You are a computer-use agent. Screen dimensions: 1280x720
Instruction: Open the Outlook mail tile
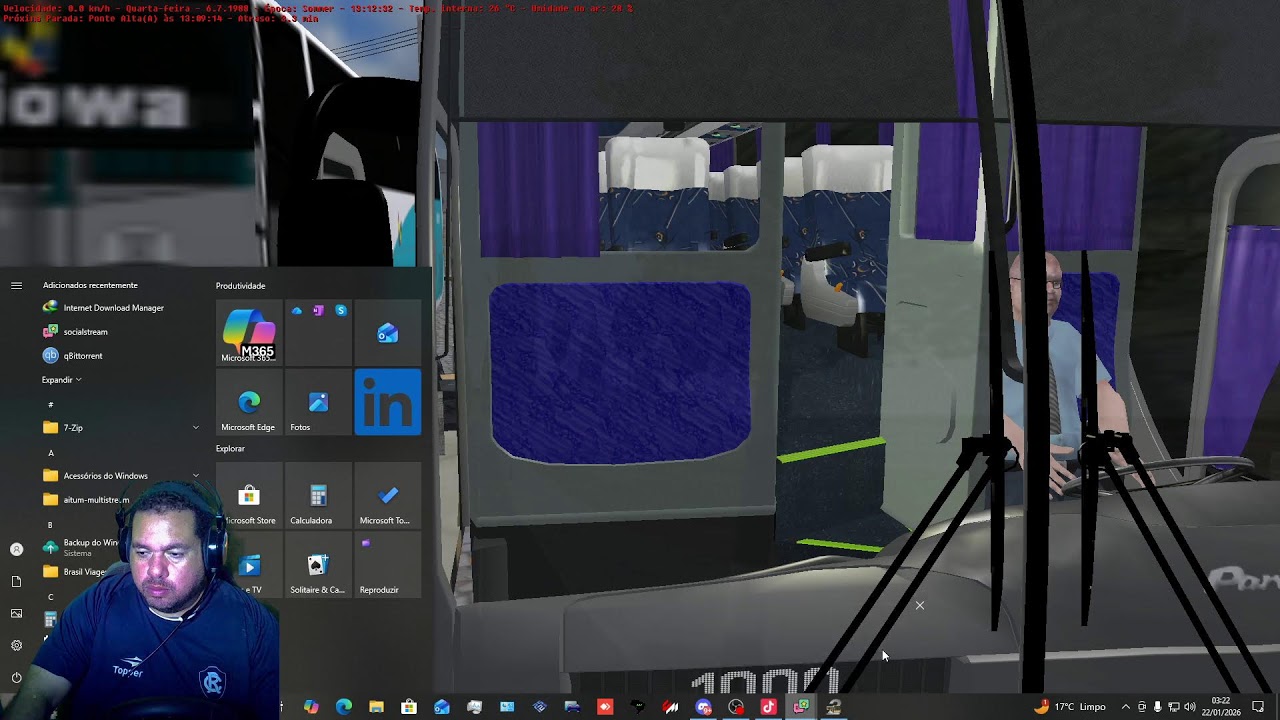(387, 333)
